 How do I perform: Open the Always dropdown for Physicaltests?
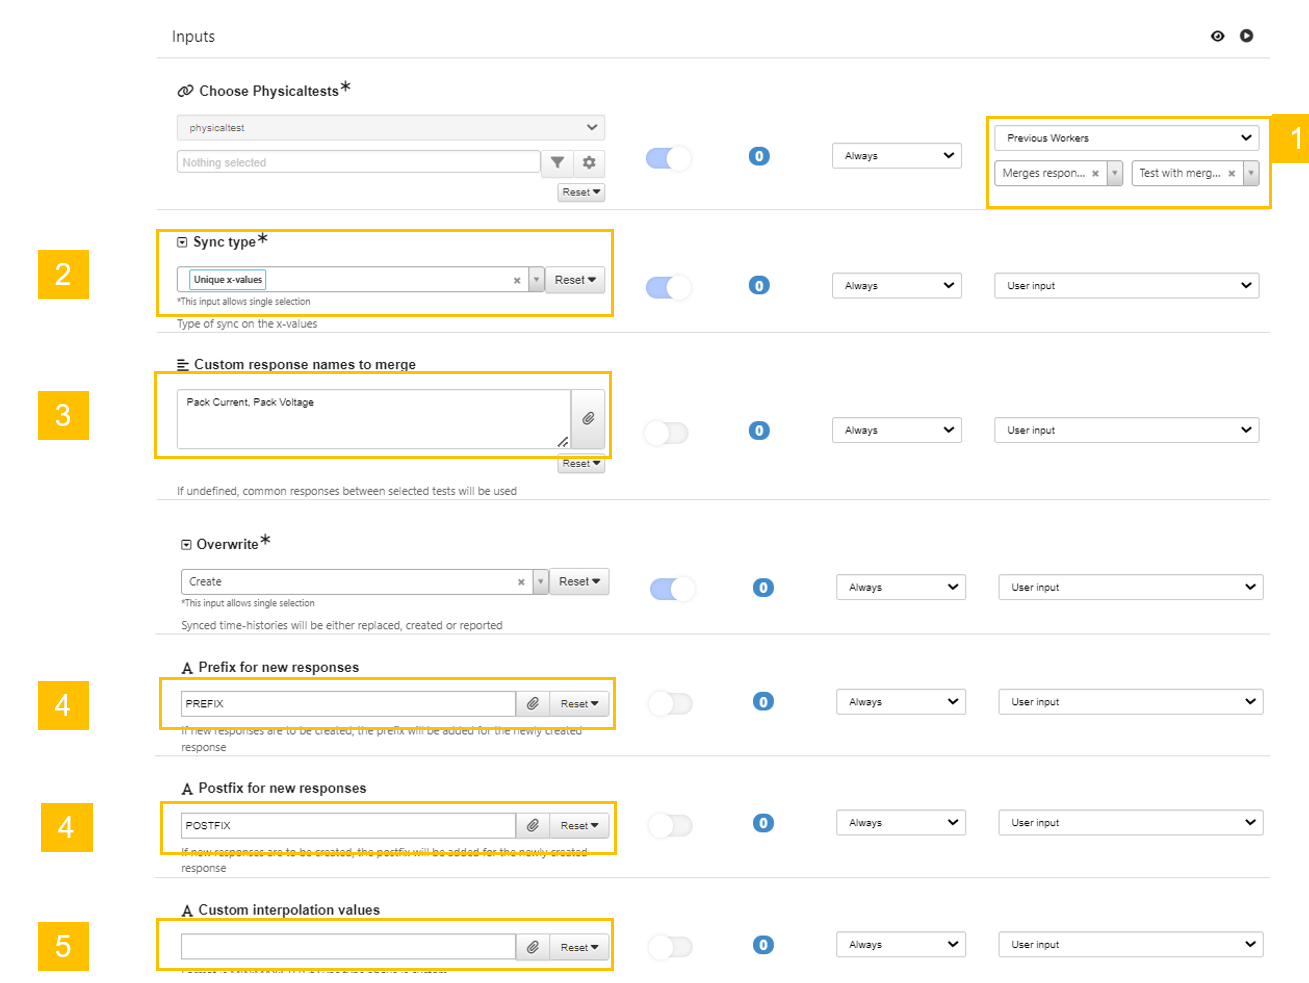897,156
